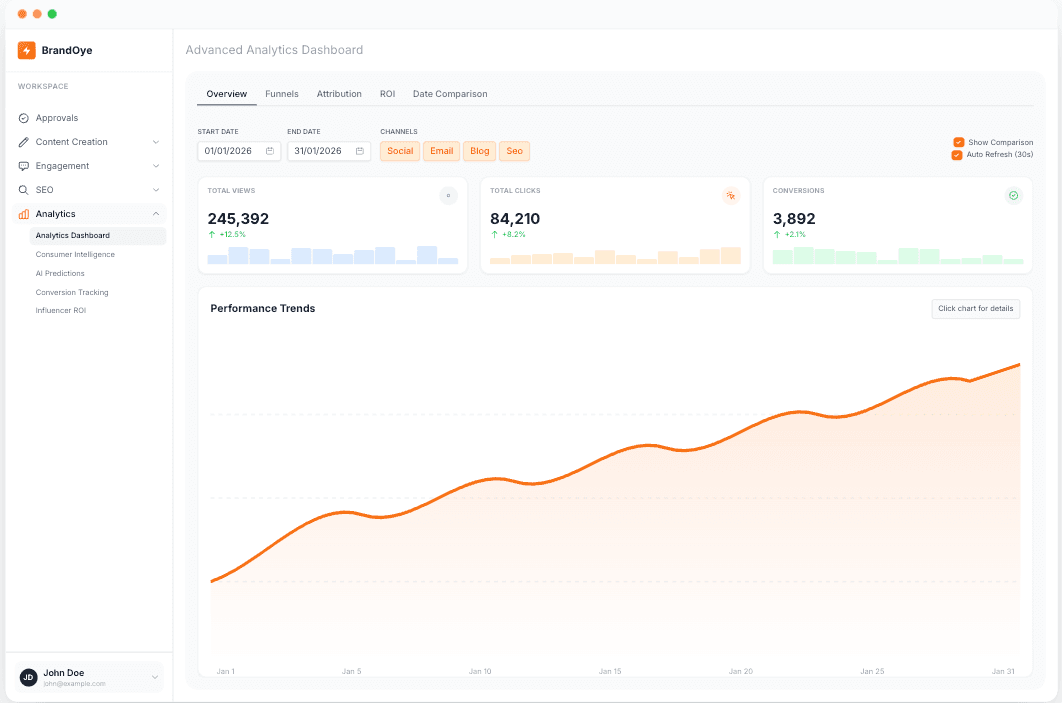The image size is (1062, 703).
Task: Click the BrandOye lightning logo
Action: pyautogui.click(x=27, y=49)
